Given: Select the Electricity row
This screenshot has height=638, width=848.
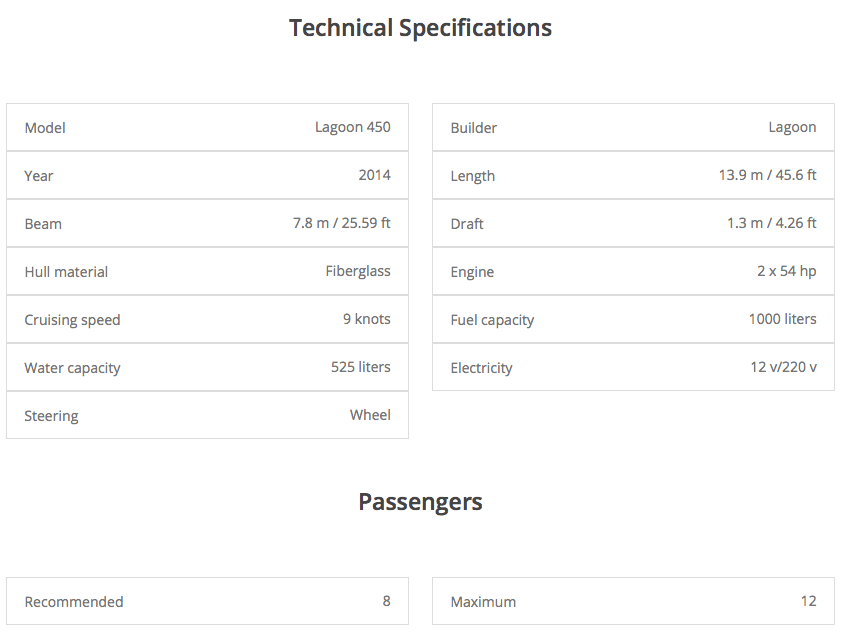Looking at the screenshot, I should coord(633,368).
